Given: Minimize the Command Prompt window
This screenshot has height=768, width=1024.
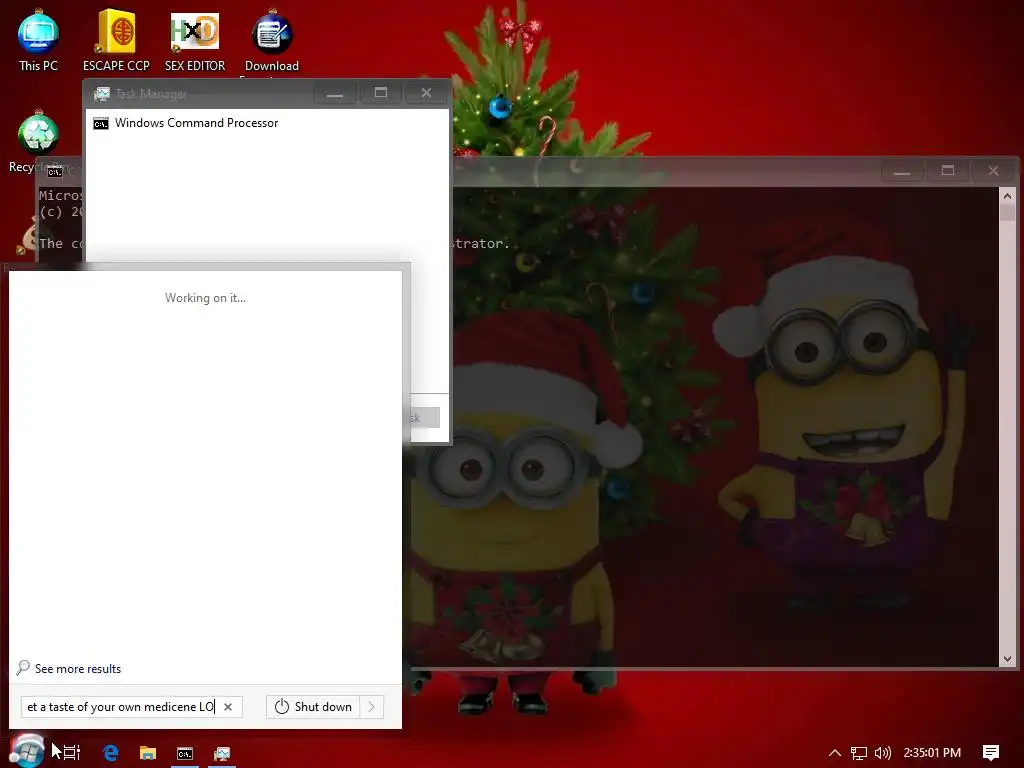Looking at the screenshot, I should [x=902, y=171].
